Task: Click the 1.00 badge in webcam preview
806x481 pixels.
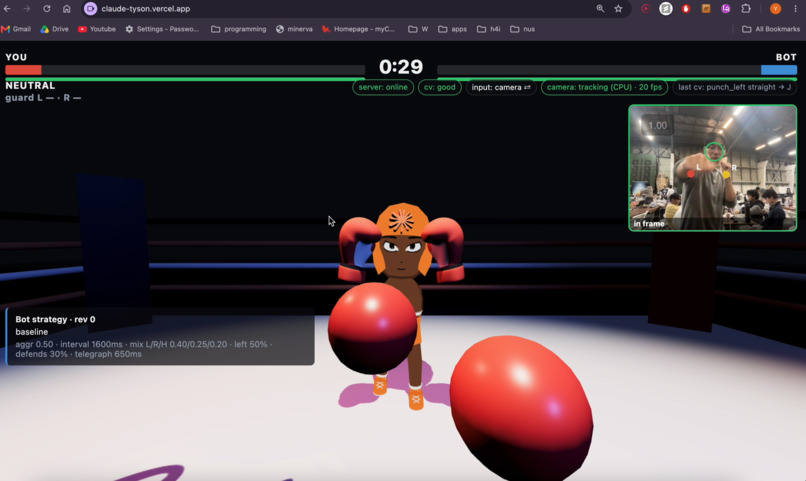Action: point(657,125)
